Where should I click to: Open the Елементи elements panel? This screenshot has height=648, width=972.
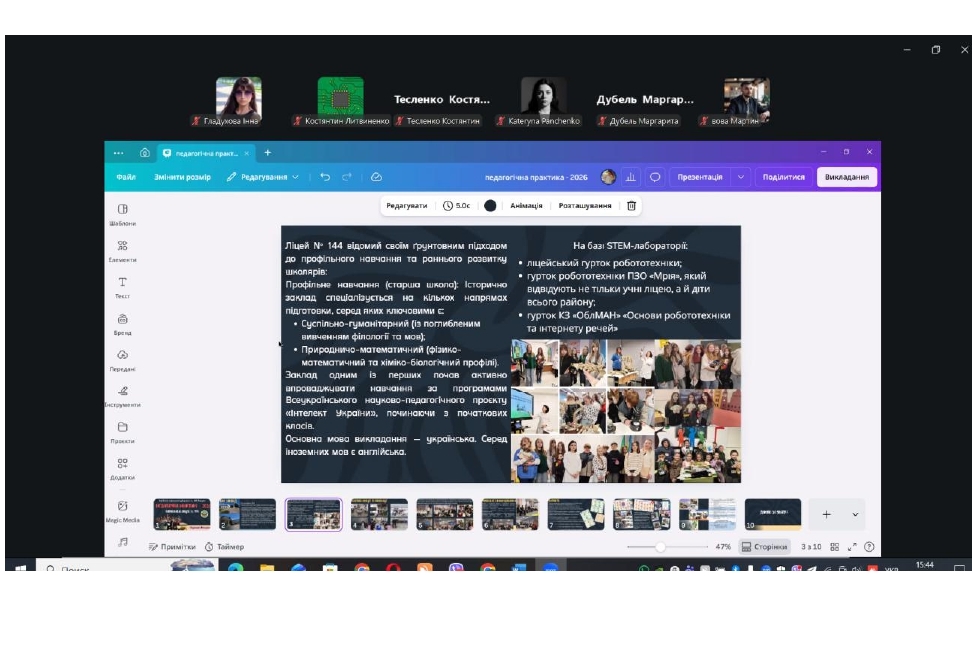point(123,251)
